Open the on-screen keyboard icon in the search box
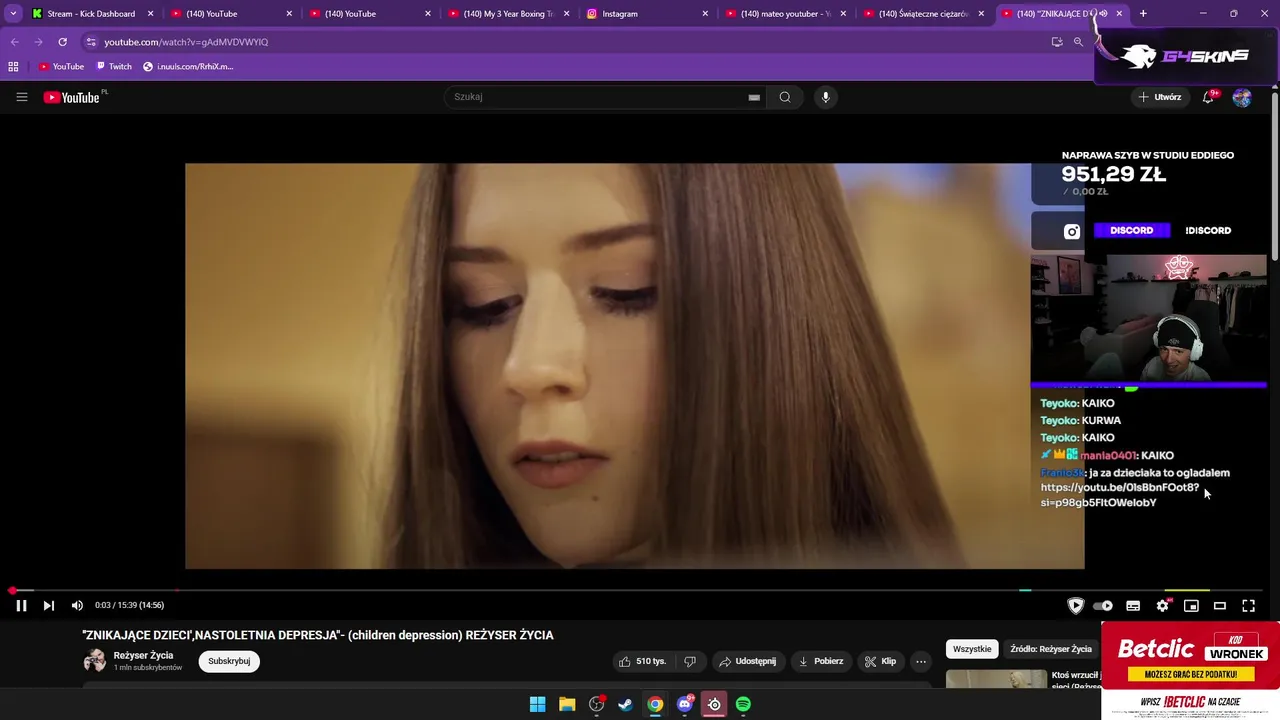The width and height of the screenshot is (1280, 720). [754, 97]
